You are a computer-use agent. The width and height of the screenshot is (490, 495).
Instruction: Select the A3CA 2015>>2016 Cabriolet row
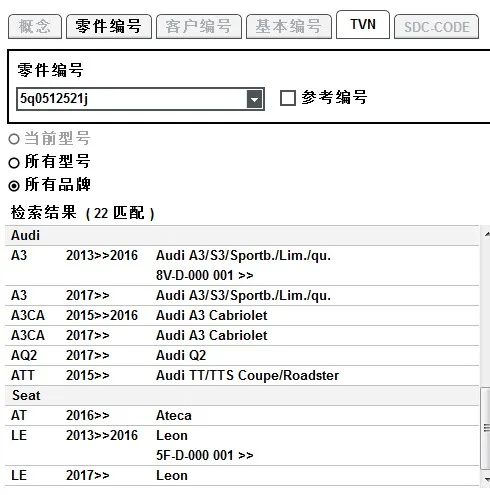coord(242,316)
